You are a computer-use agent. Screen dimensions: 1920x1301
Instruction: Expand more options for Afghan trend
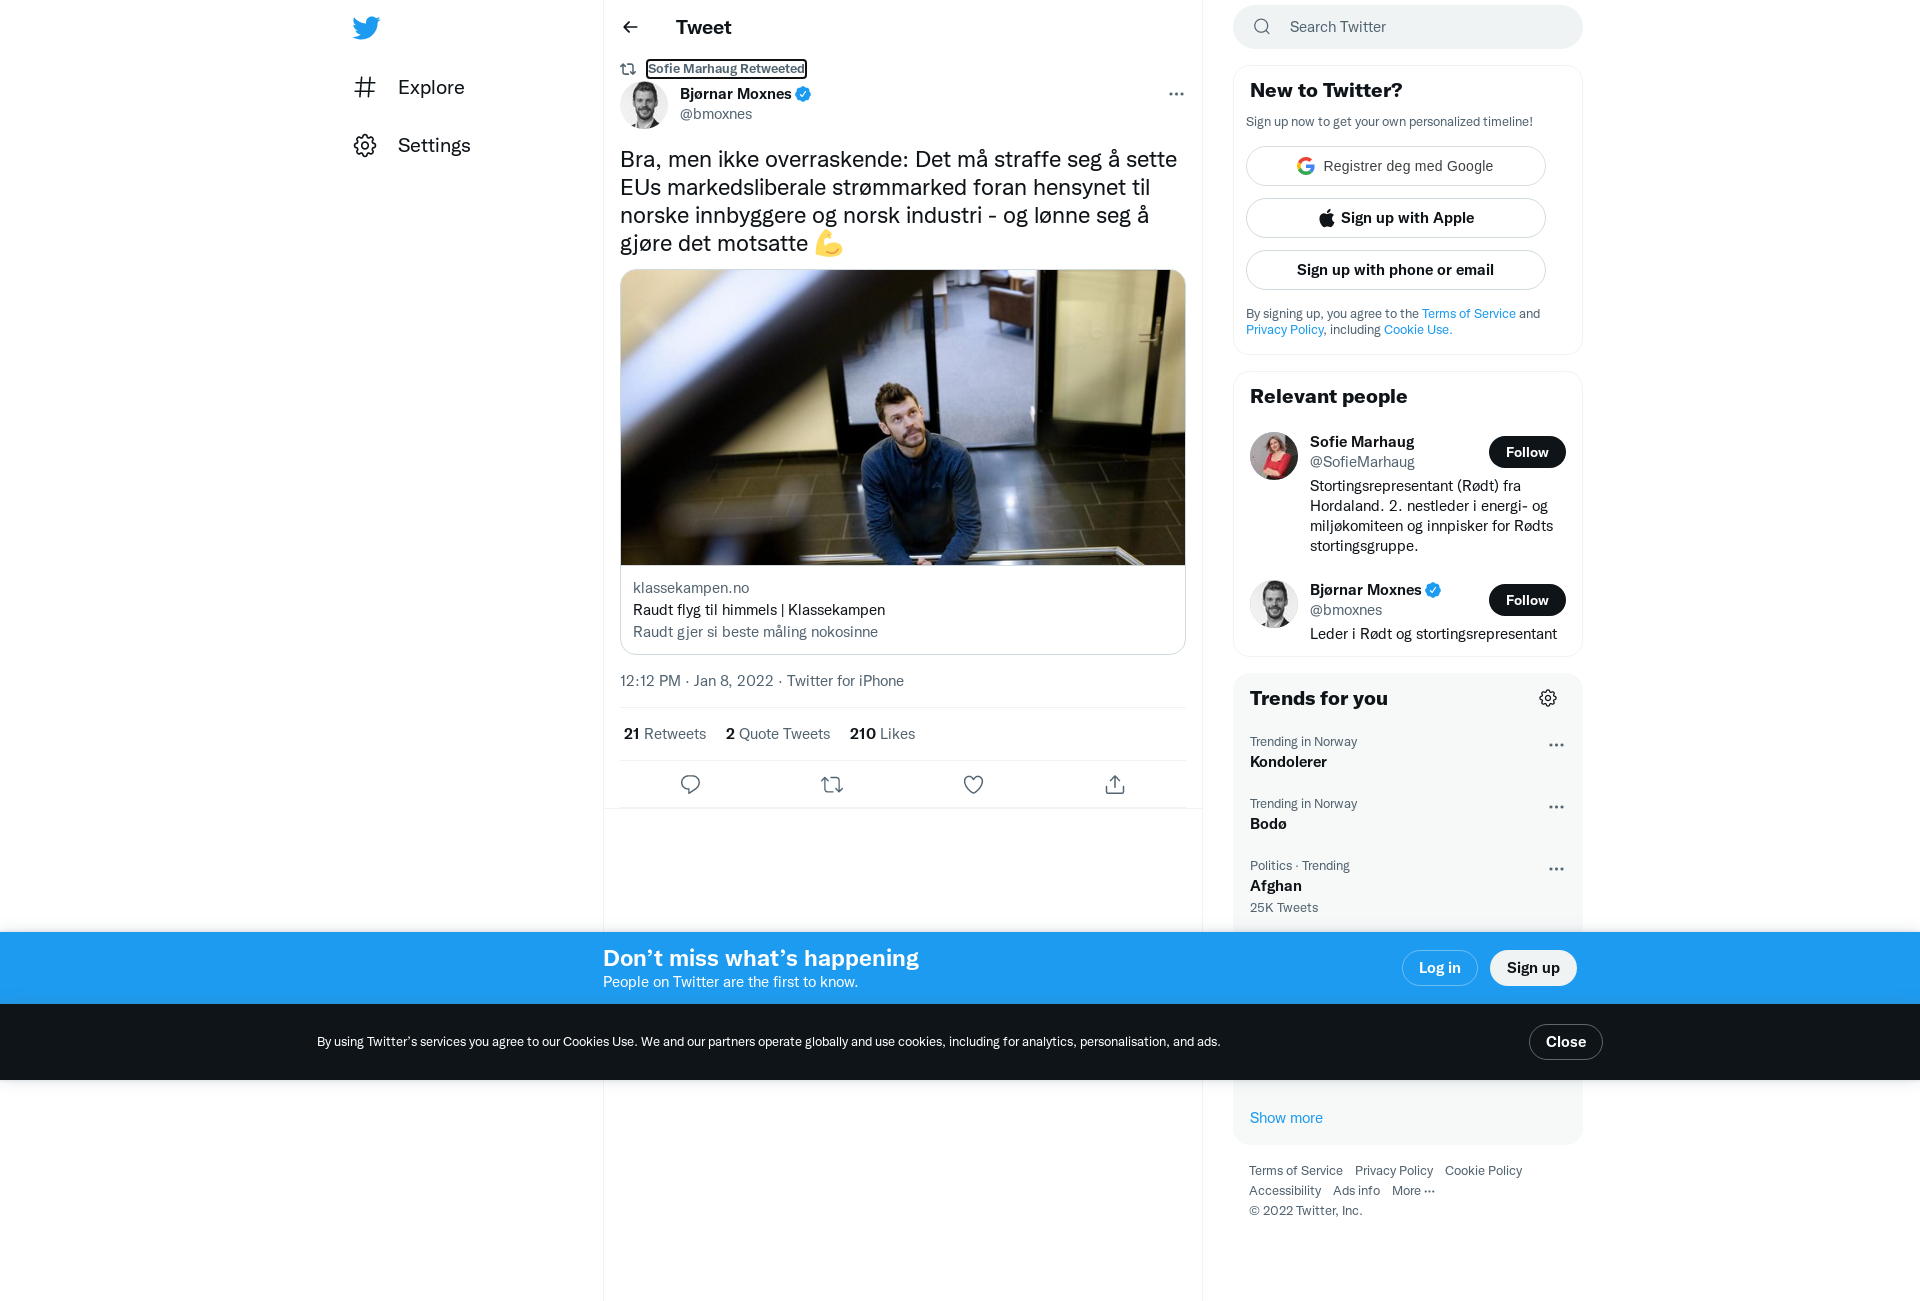tap(1556, 869)
